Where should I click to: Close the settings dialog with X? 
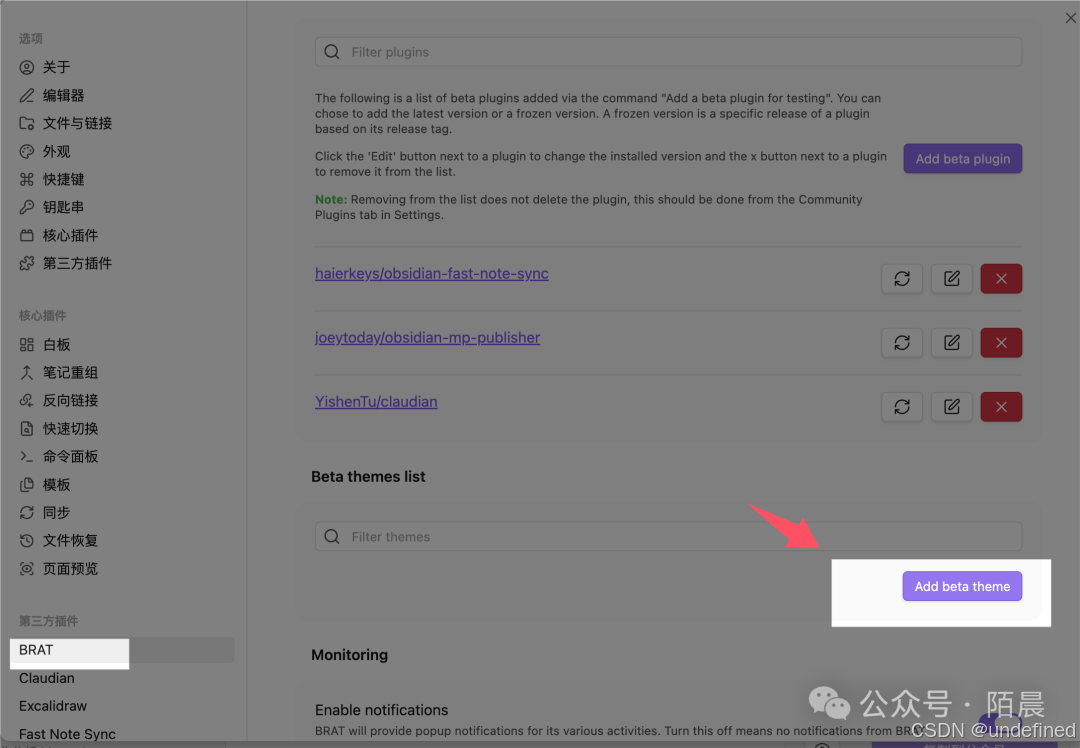[1071, 18]
